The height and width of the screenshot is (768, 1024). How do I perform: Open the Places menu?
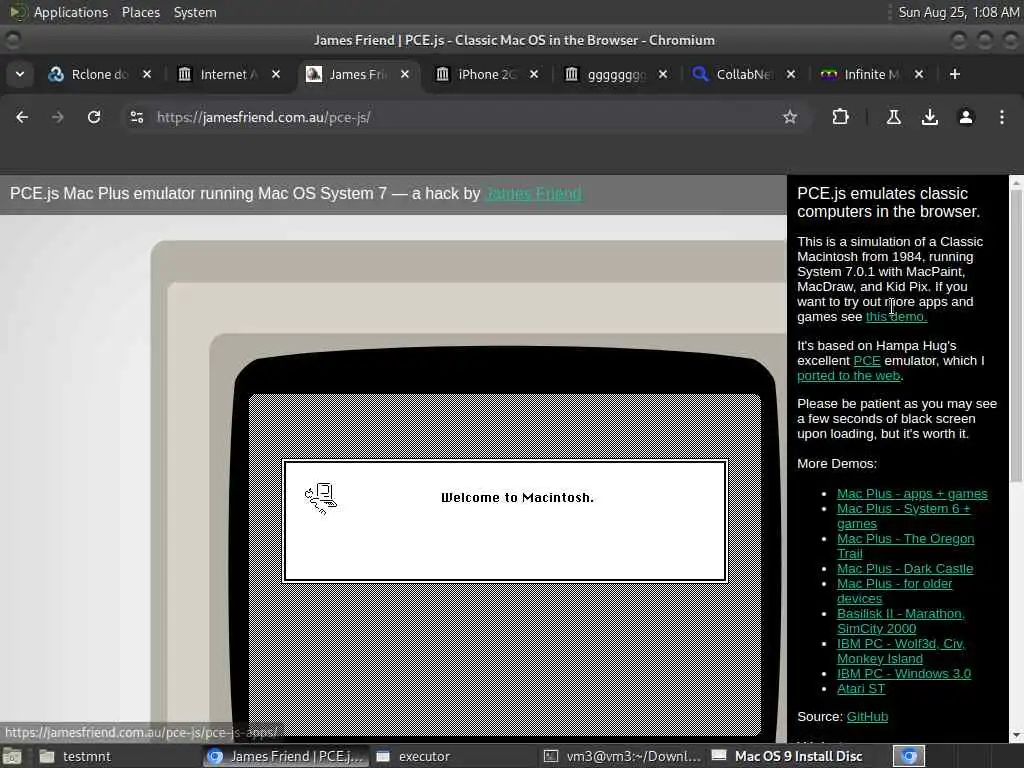click(140, 12)
